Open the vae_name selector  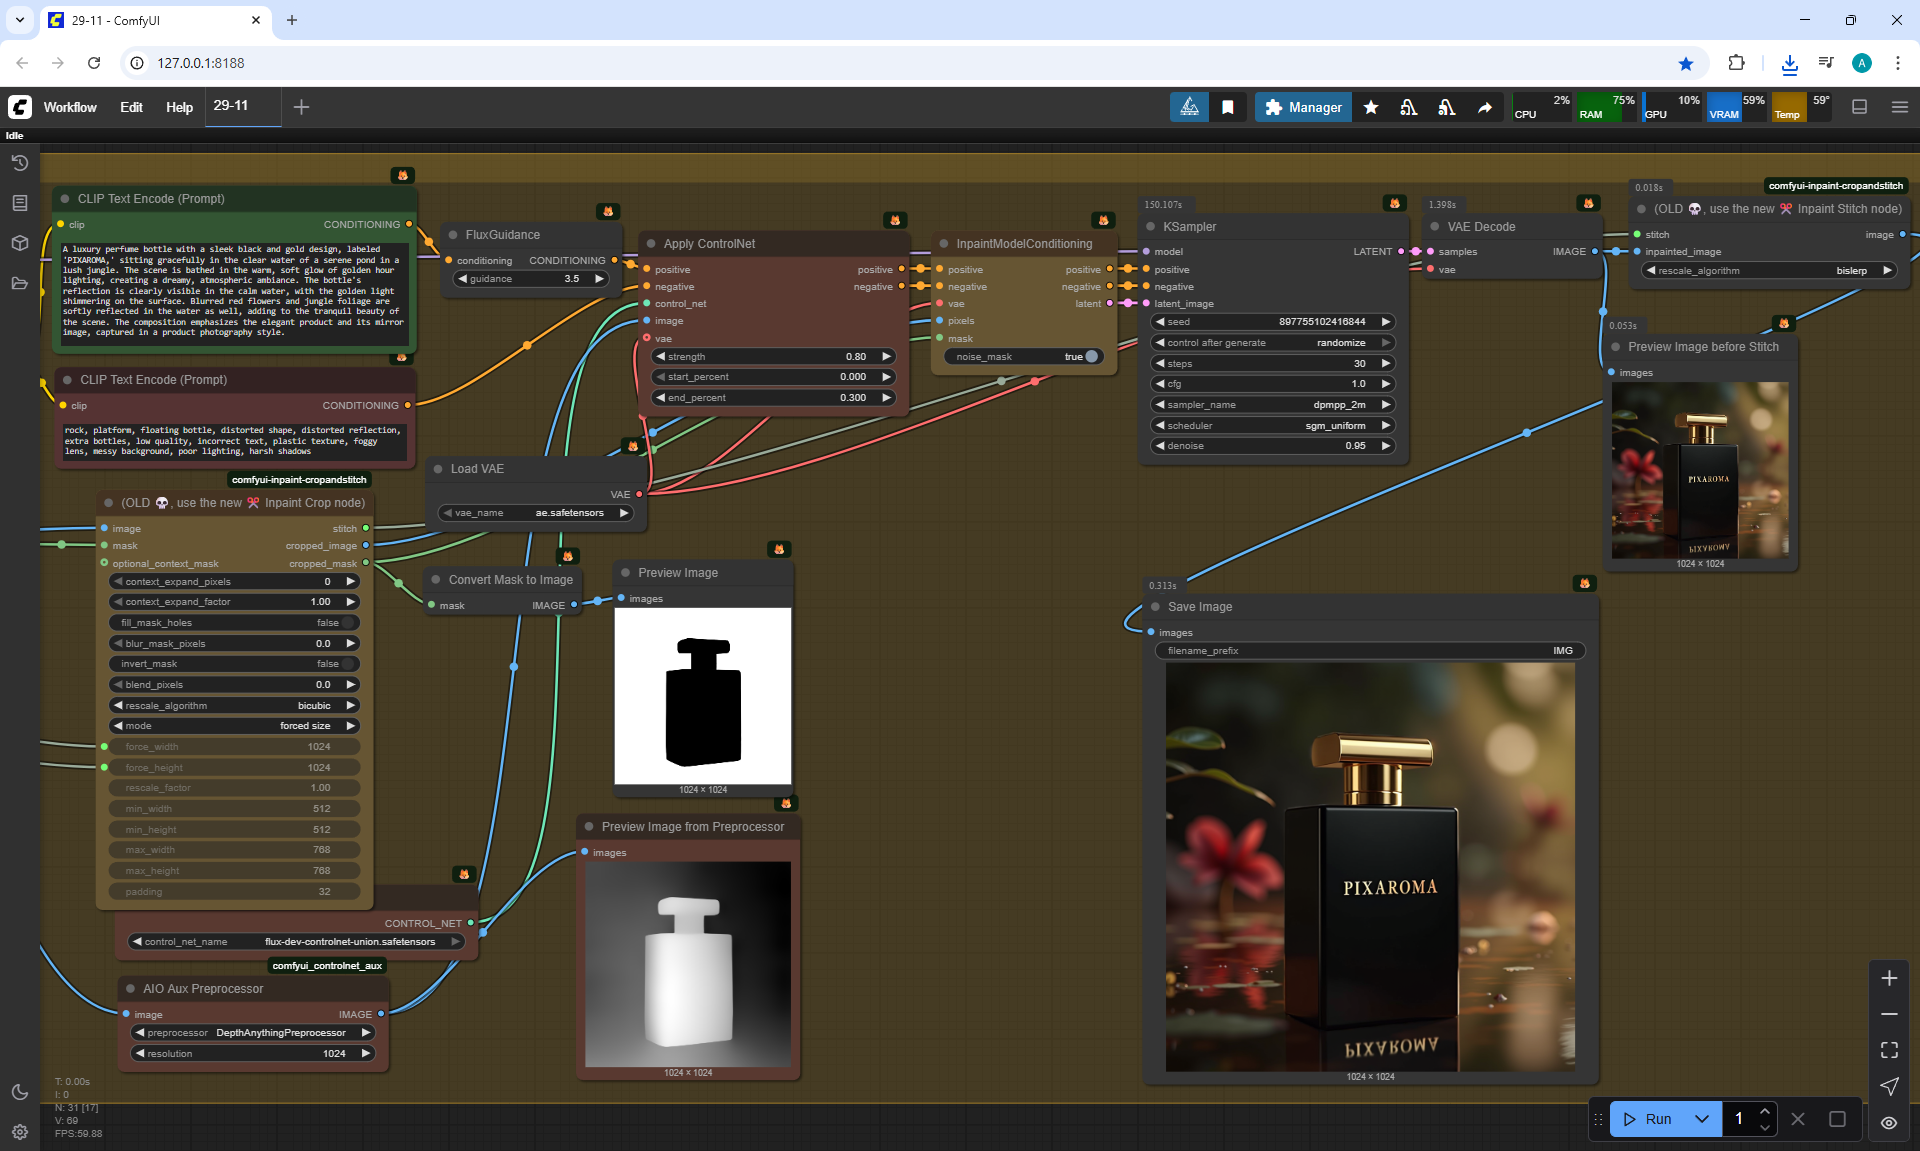(535, 513)
